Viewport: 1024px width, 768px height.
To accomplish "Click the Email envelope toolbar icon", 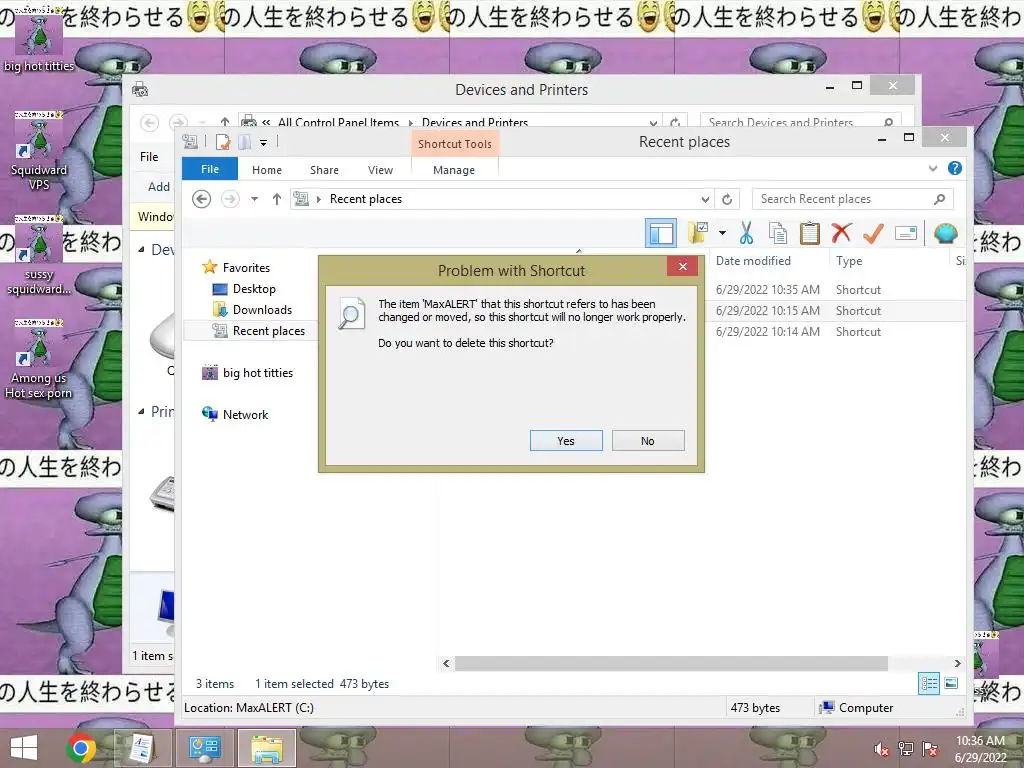I will pyautogui.click(x=906, y=233).
